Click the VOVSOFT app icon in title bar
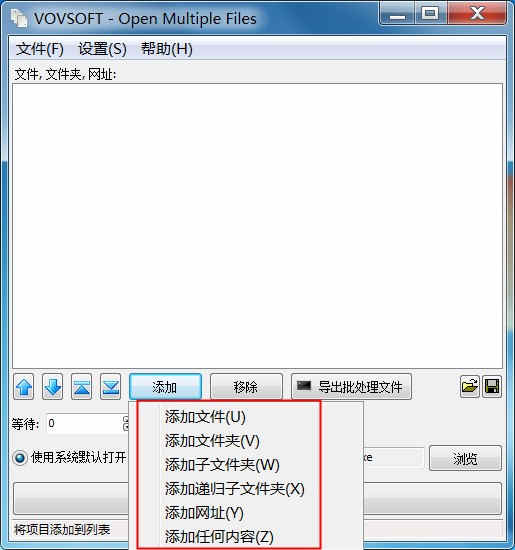Image resolution: width=515 pixels, height=550 pixels. click(x=19, y=18)
